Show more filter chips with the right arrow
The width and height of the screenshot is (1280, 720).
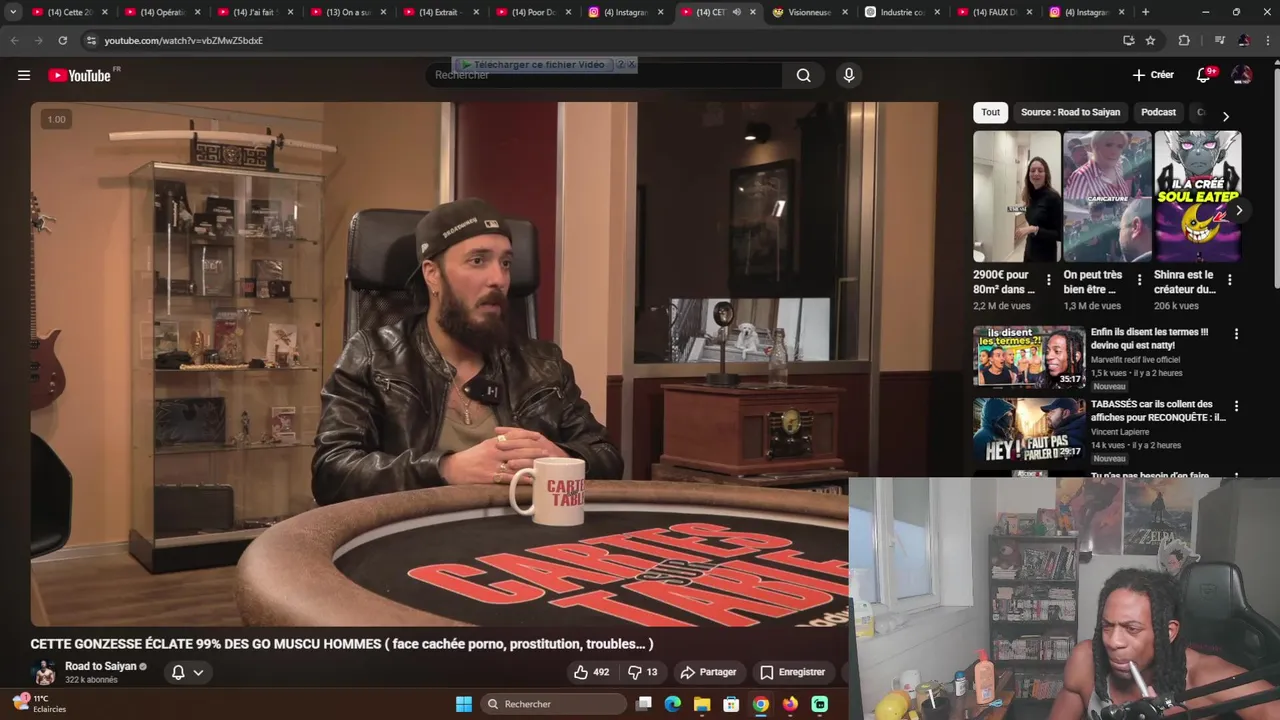point(1226,116)
